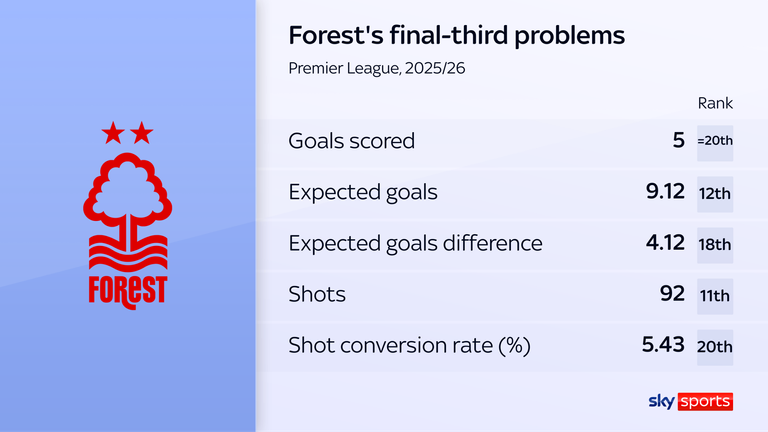The width and height of the screenshot is (768, 432).
Task: Click the 18th rank badge
Action: [715, 243]
